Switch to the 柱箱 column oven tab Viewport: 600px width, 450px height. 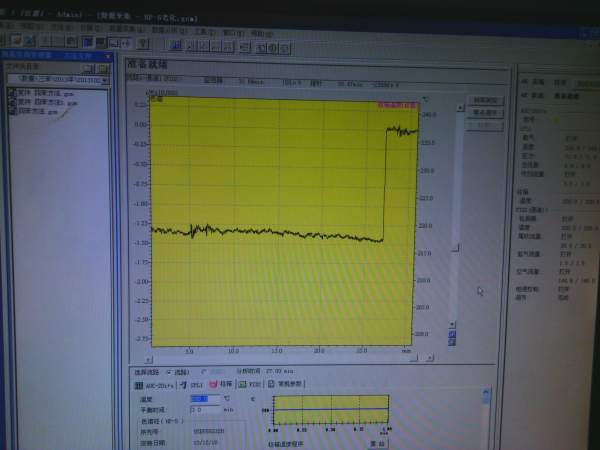(221, 384)
